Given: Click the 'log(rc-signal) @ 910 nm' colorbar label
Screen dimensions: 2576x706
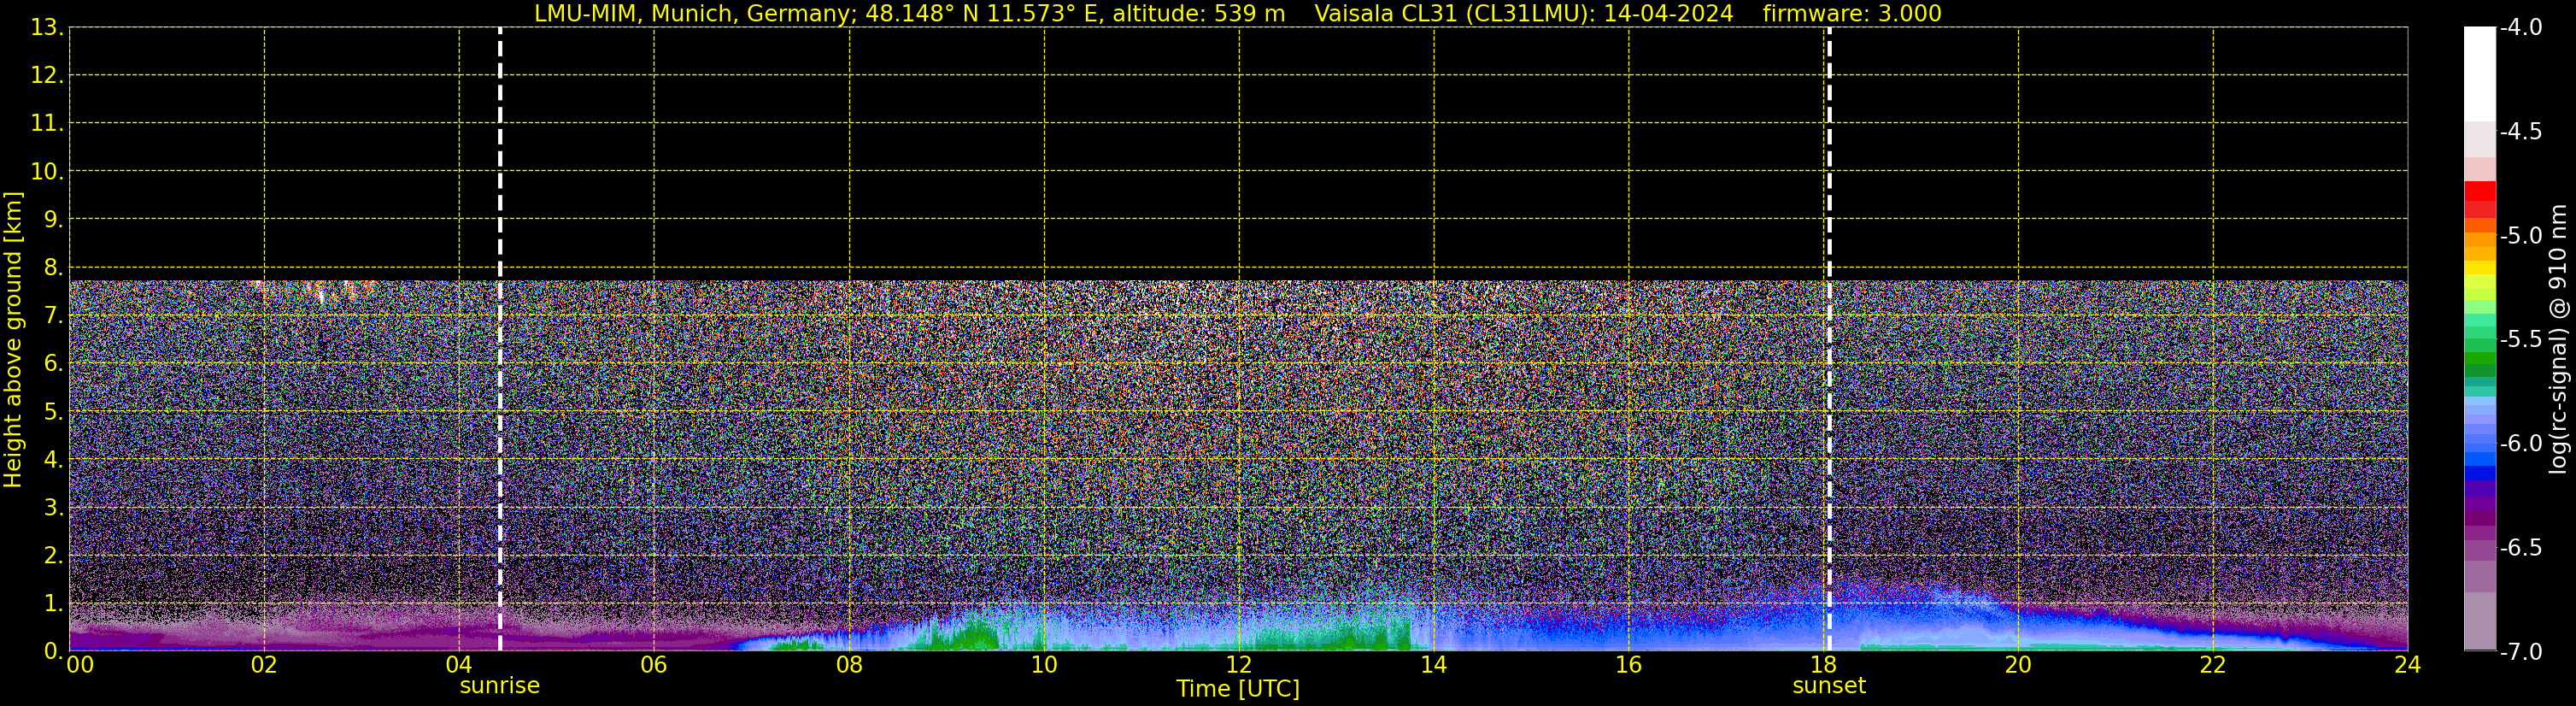Looking at the screenshot, I should [x=2558, y=340].
